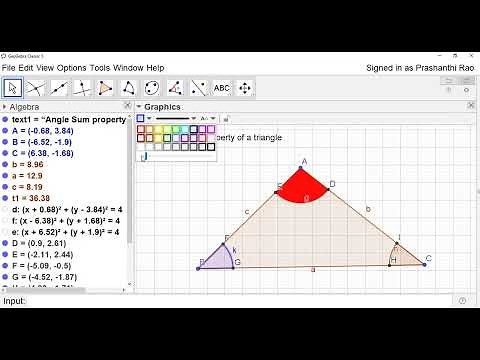The width and height of the screenshot is (480, 360).
Task: Pick the magenta color swatch
Action: [x=211, y=129]
